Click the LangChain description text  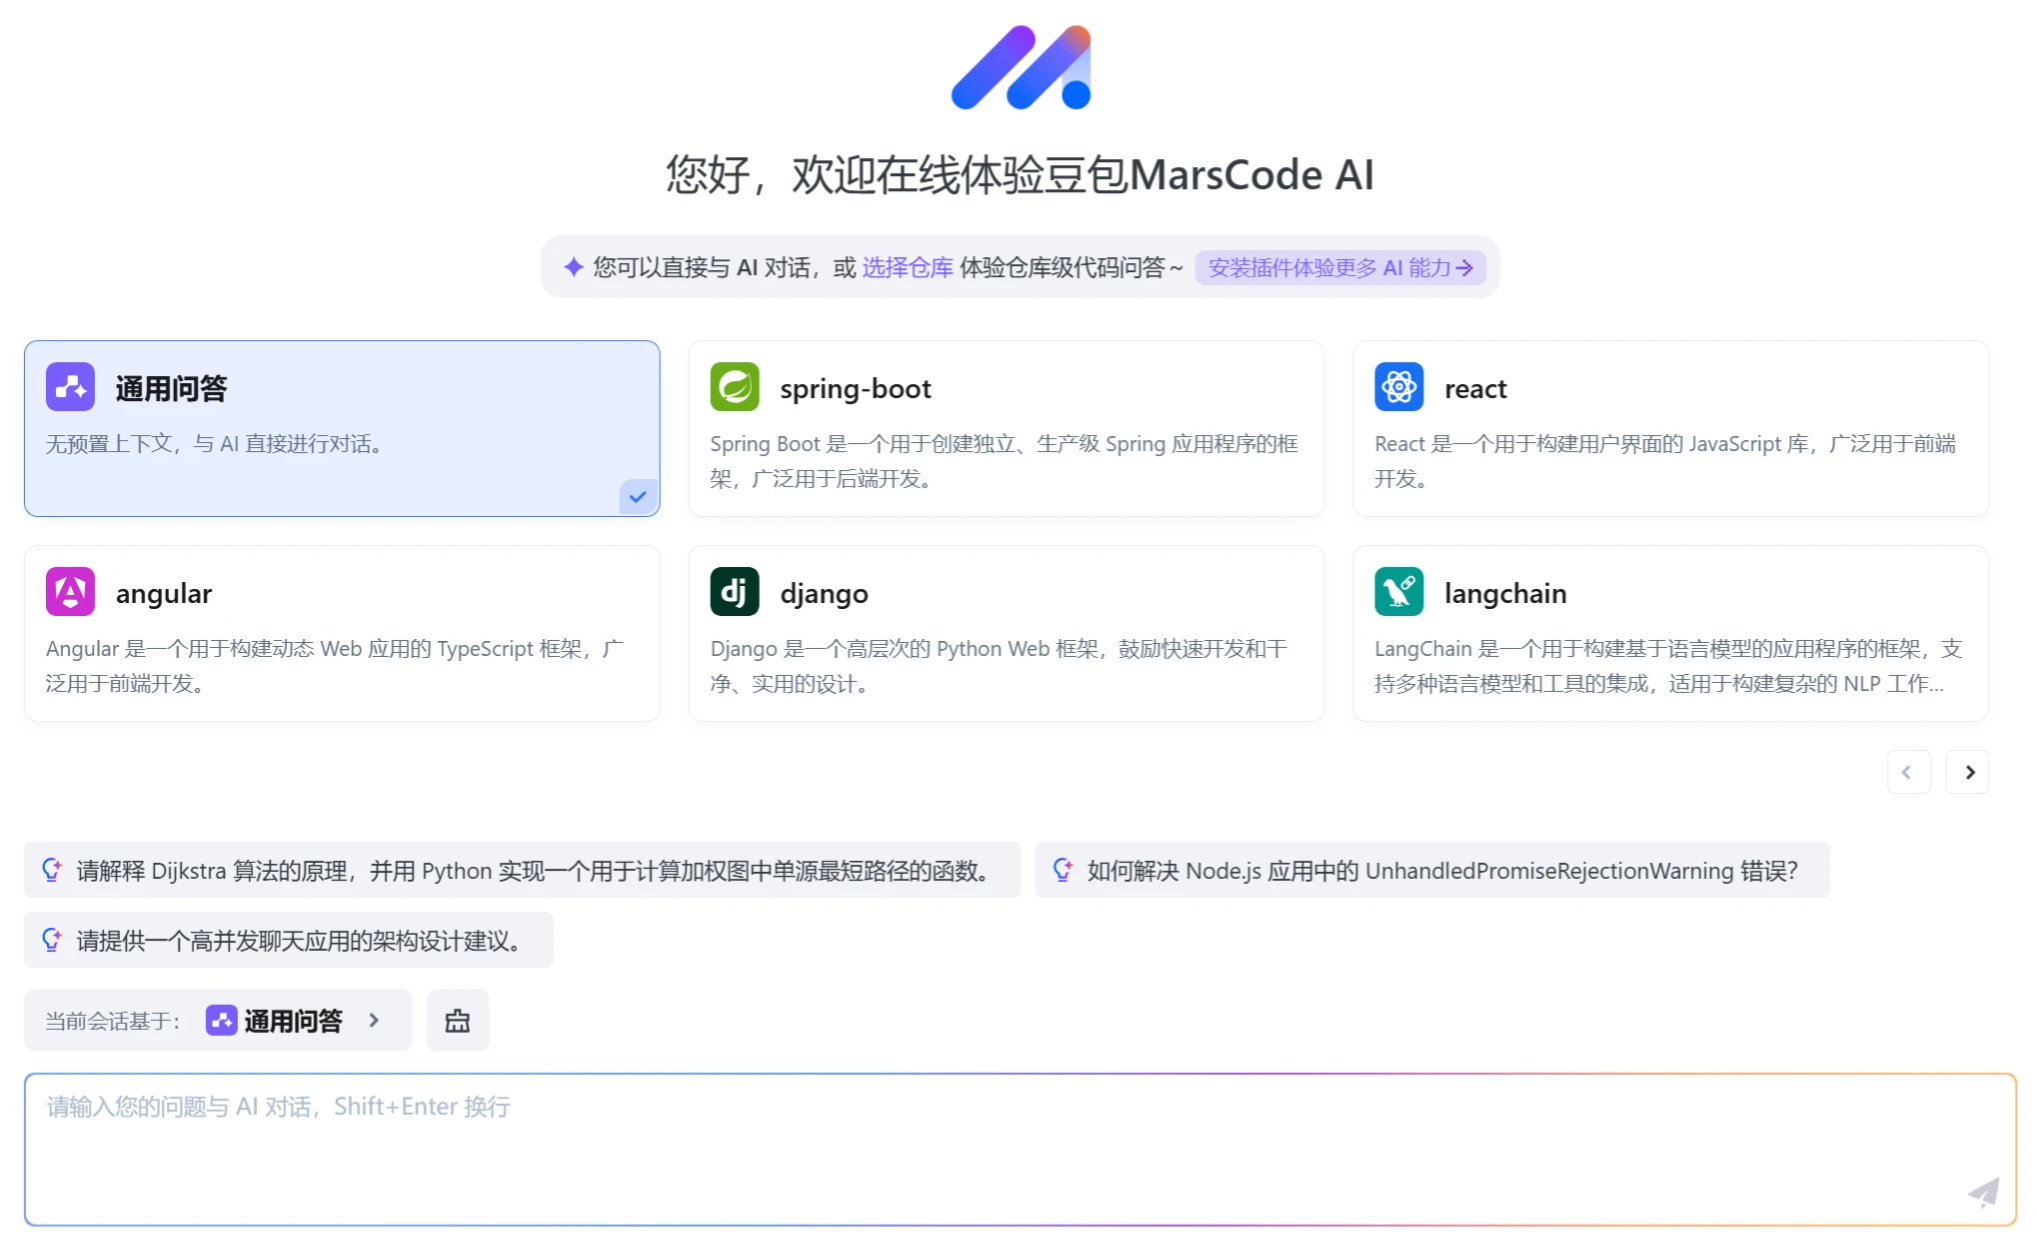coord(1668,666)
